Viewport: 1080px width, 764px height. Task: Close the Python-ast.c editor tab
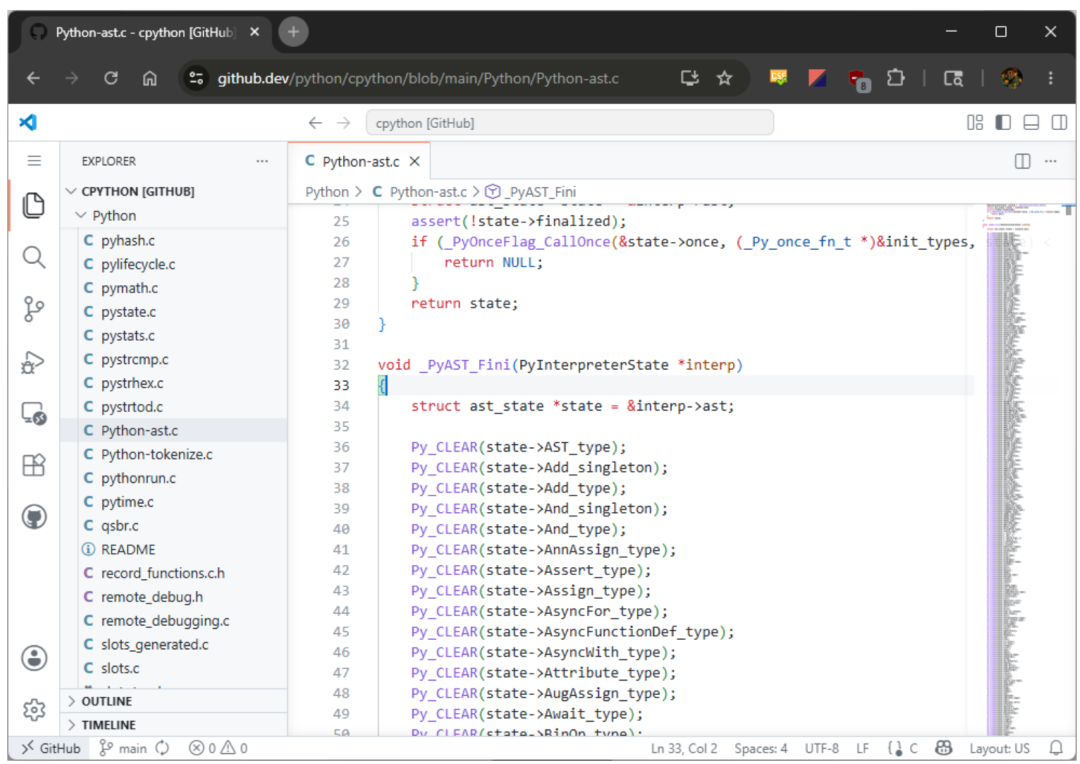pos(414,161)
